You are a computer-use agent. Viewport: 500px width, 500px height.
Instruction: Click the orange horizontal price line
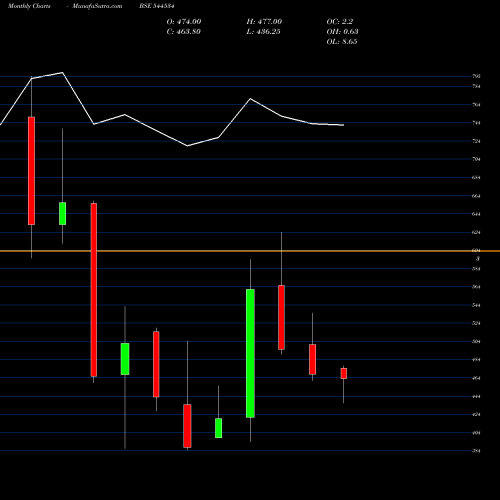pyautogui.click(x=250, y=251)
